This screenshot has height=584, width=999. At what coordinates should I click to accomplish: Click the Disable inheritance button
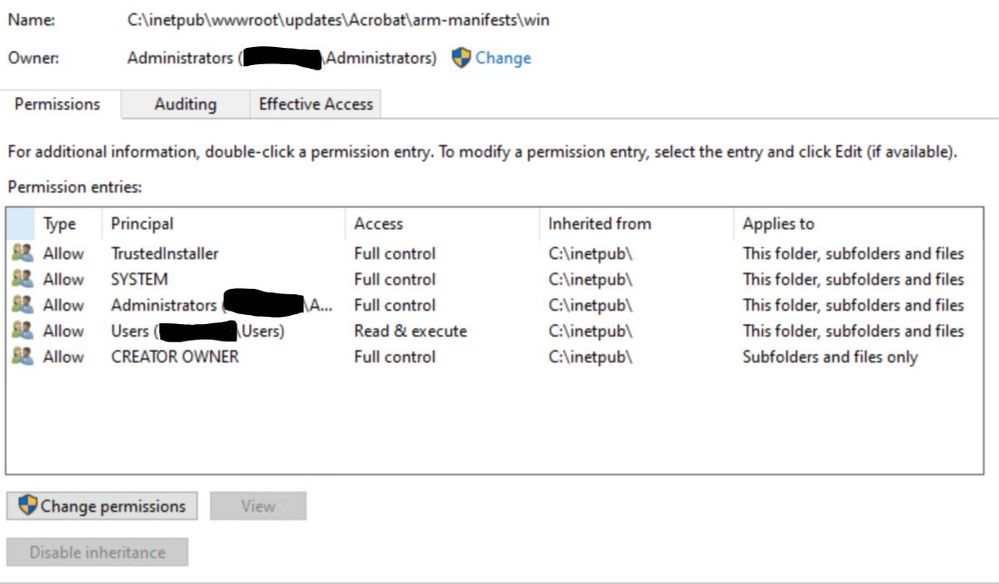pos(97,552)
